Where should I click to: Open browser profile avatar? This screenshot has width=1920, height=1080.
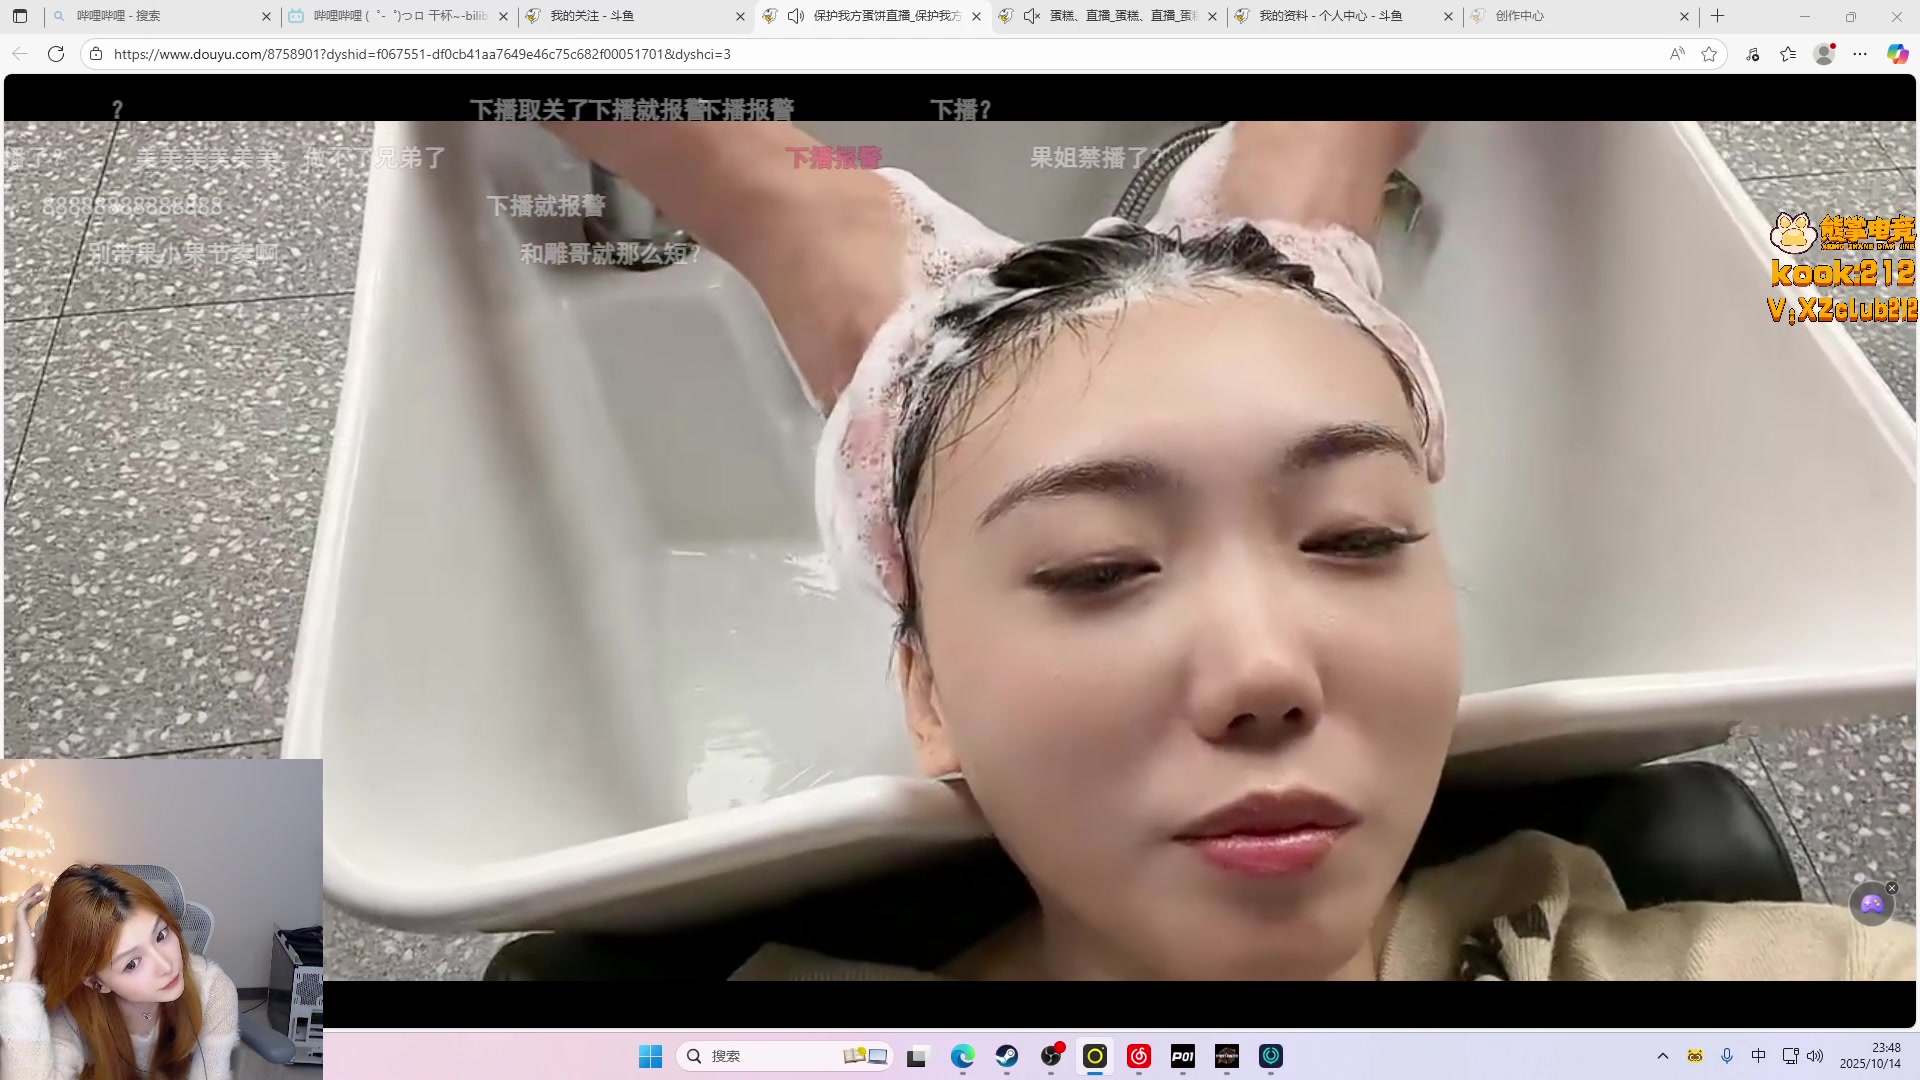[x=1824, y=54]
